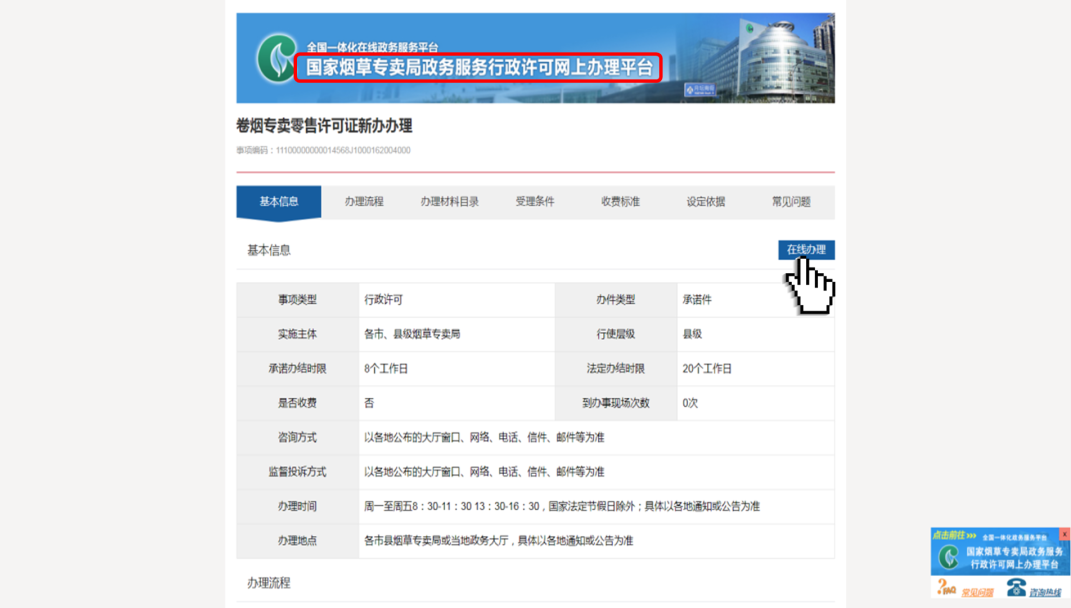The height and width of the screenshot is (608, 1071).
Task: Open the 办理材料目录 tab
Action: pyautogui.click(x=449, y=202)
